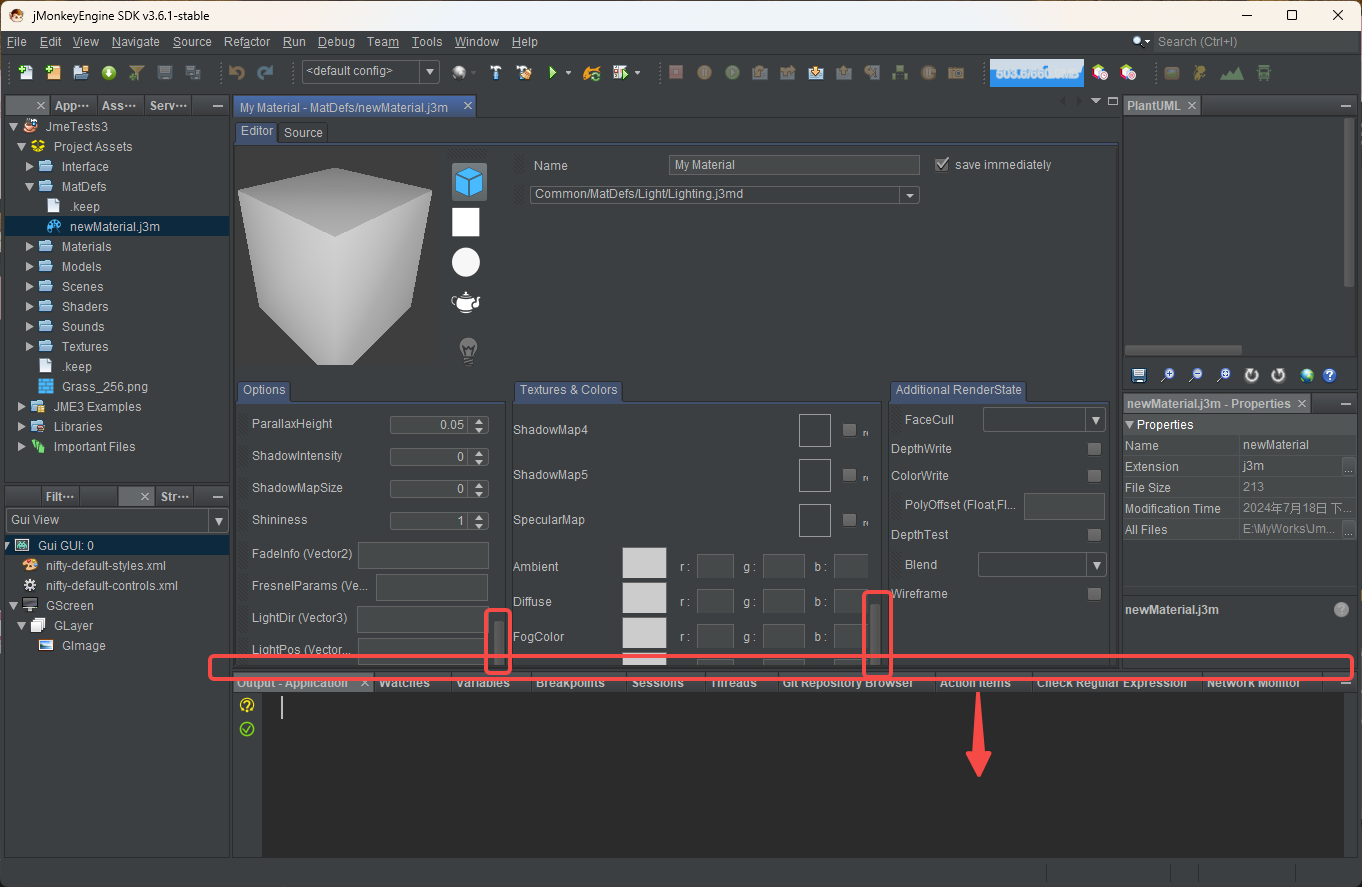
Task: Click the FadeInfo (Vector2) input field
Action: pos(423,555)
